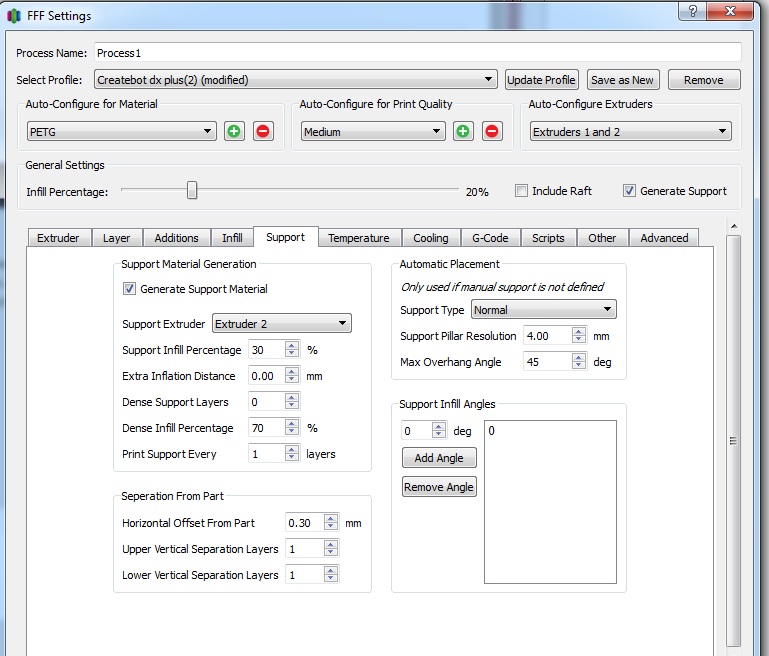The height and width of the screenshot is (656, 769).
Task: Uncheck Generate Support Material checkbox
Action: [129, 288]
